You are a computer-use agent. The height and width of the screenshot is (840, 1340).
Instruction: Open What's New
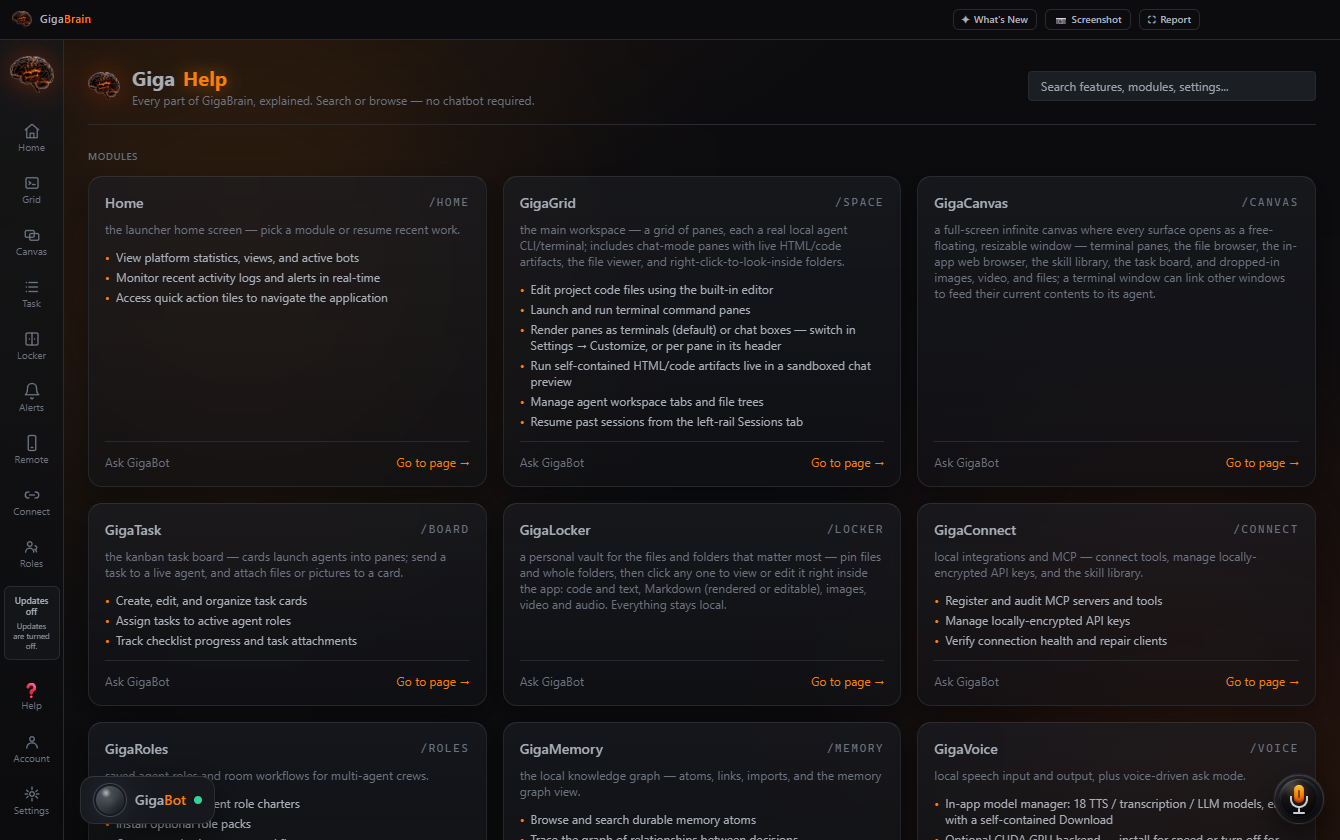tap(994, 19)
